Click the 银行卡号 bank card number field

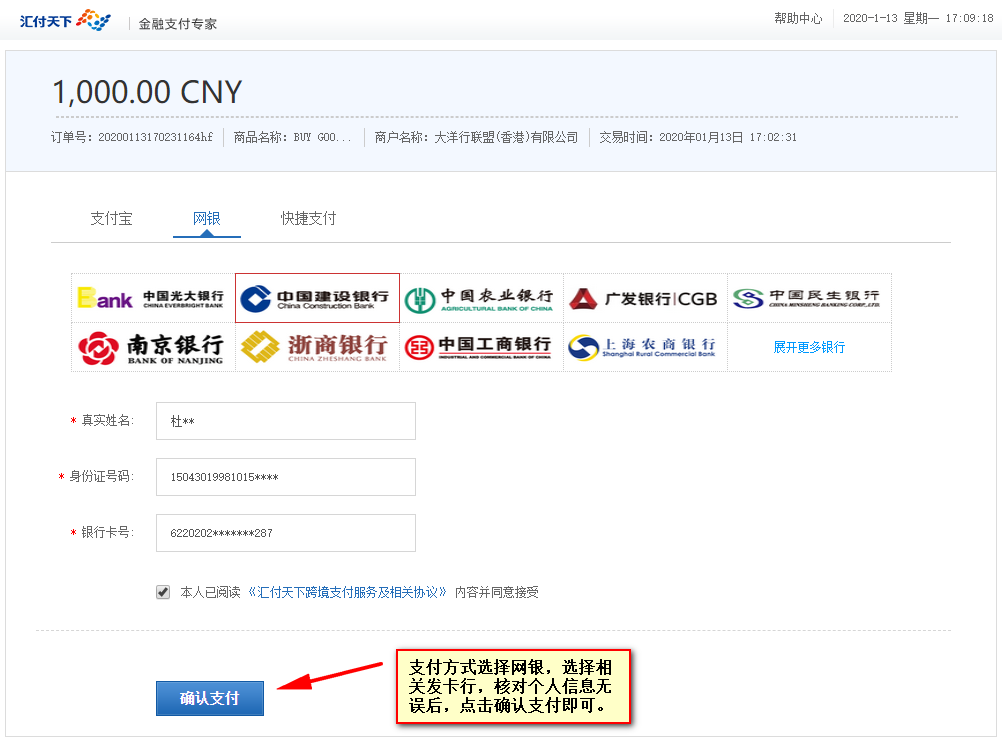click(286, 533)
